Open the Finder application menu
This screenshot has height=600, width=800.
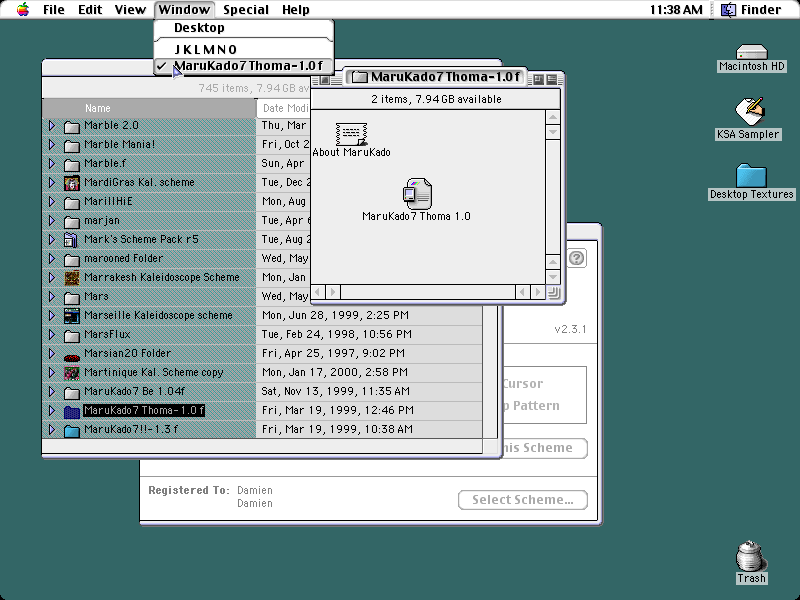point(751,9)
